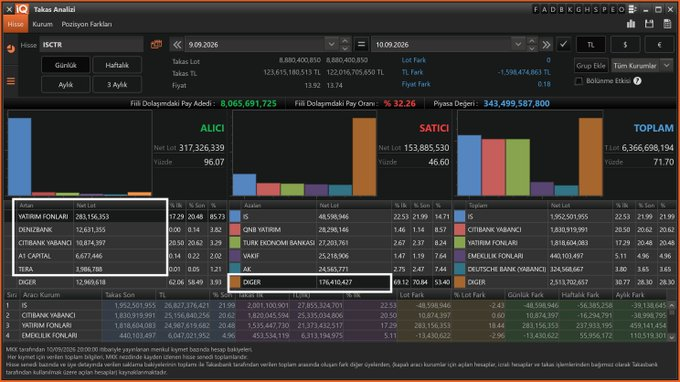Click the equals button between dates
This screenshot has width=680, height=382.
361,44
